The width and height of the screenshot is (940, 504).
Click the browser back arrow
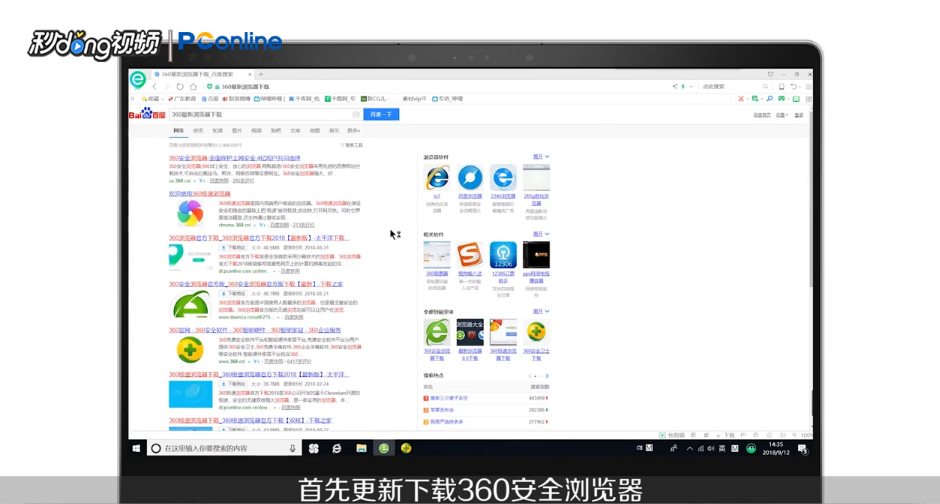tap(155, 86)
